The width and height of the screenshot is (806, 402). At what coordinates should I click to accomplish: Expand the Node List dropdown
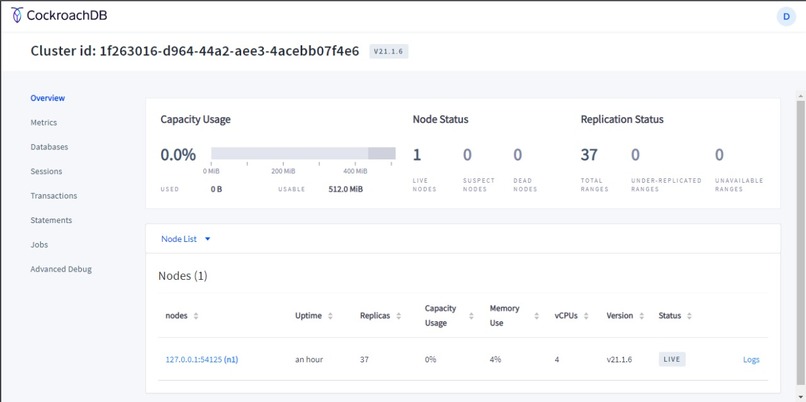(x=186, y=239)
